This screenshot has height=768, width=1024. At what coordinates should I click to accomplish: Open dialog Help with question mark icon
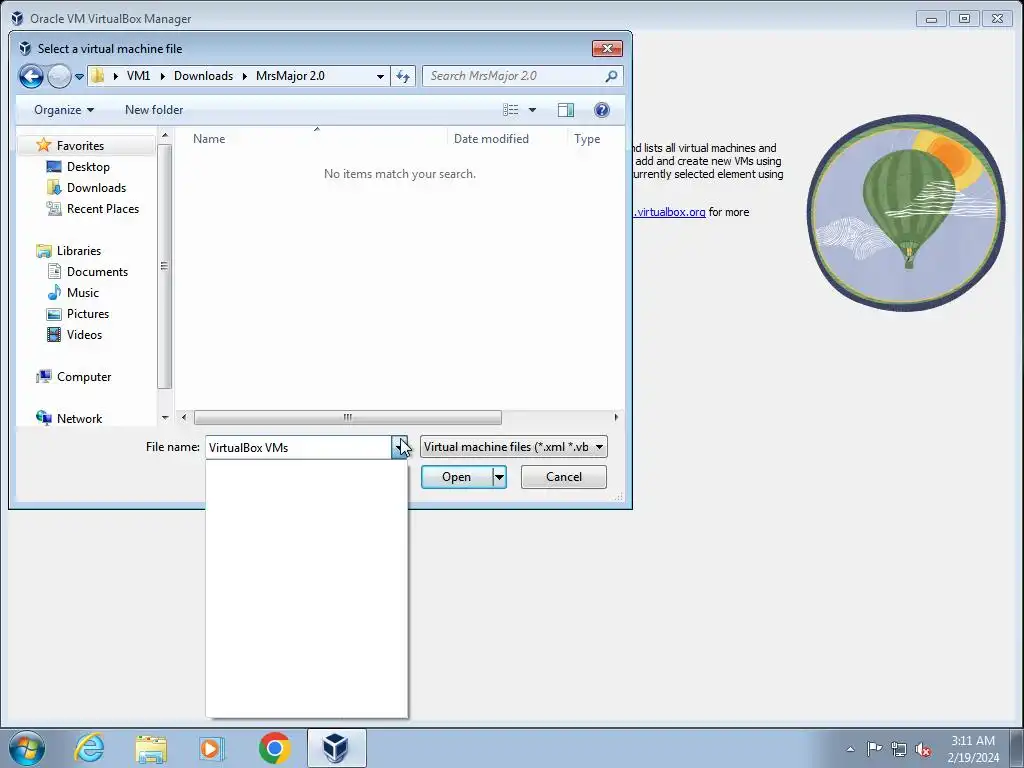click(601, 110)
